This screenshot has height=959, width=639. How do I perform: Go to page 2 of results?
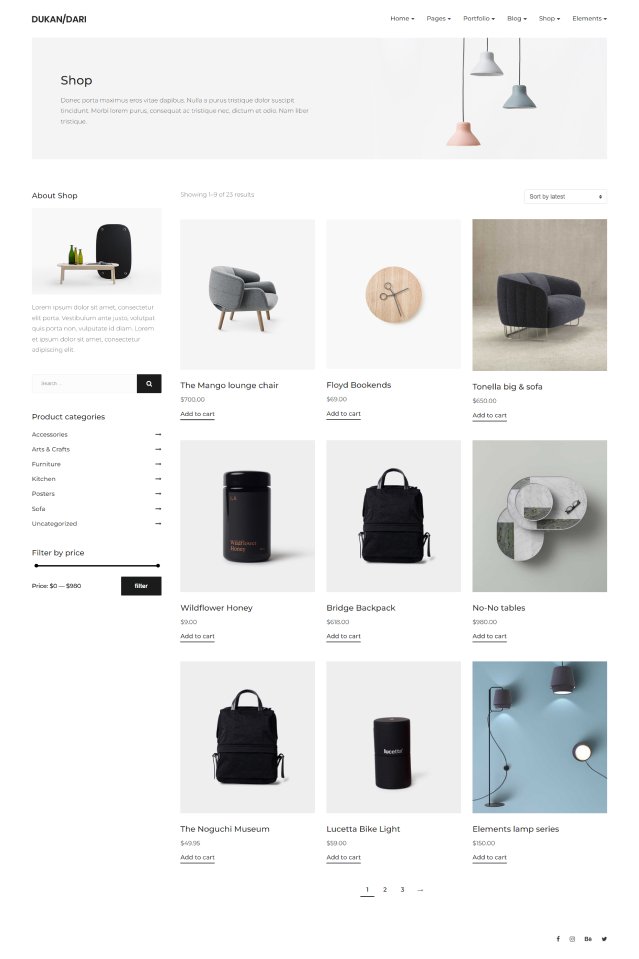point(385,890)
